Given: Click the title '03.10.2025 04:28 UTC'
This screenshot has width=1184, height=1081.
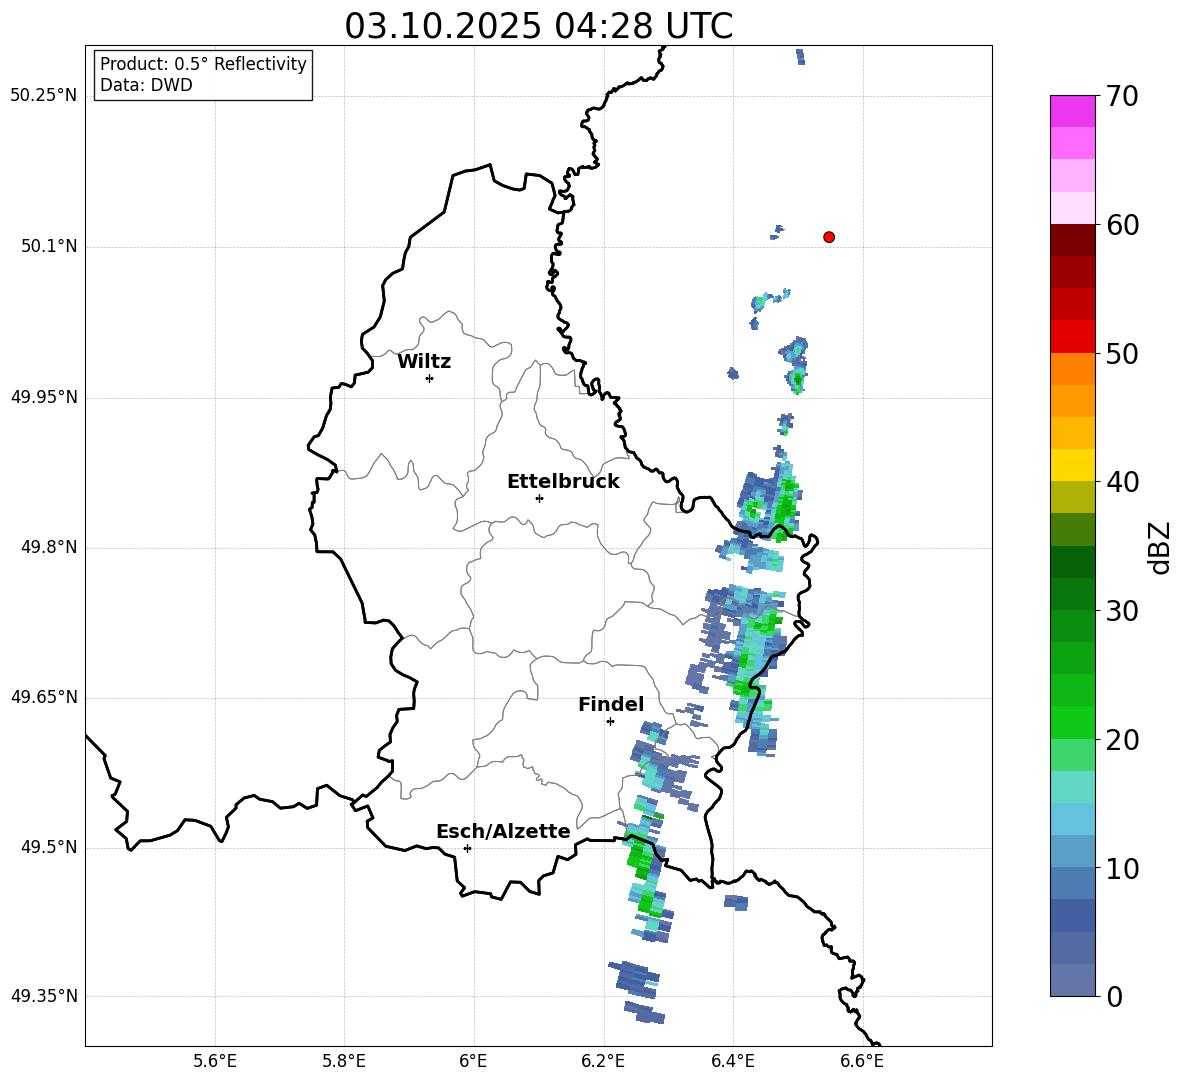Looking at the screenshot, I should coord(538,26).
